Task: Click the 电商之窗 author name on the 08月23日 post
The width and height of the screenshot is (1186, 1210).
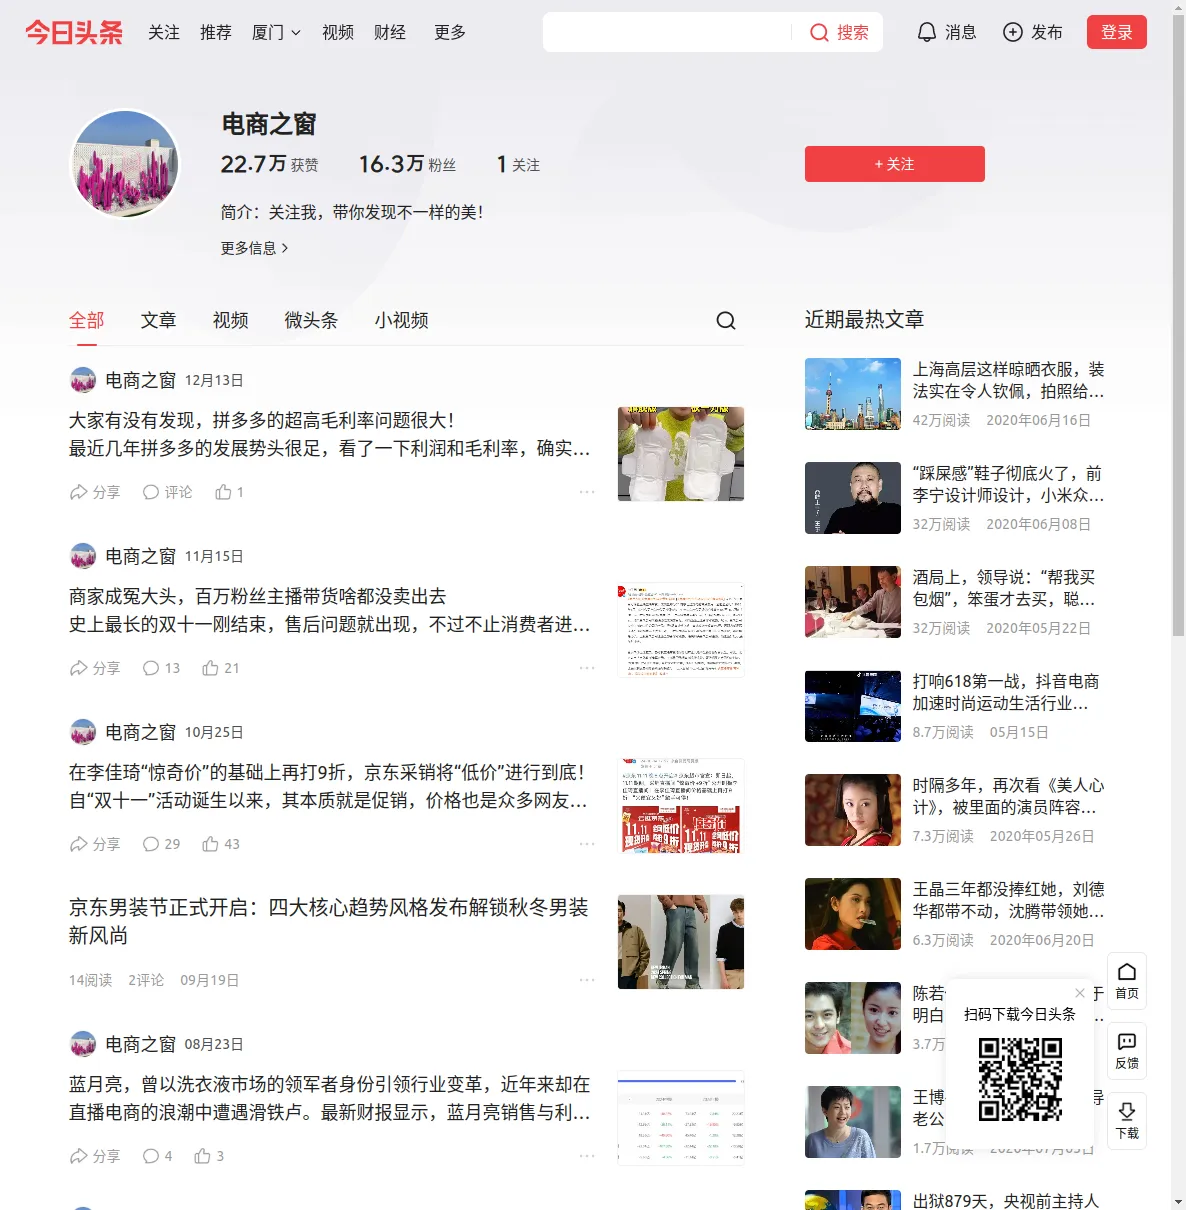Action: [x=141, y=1044]
